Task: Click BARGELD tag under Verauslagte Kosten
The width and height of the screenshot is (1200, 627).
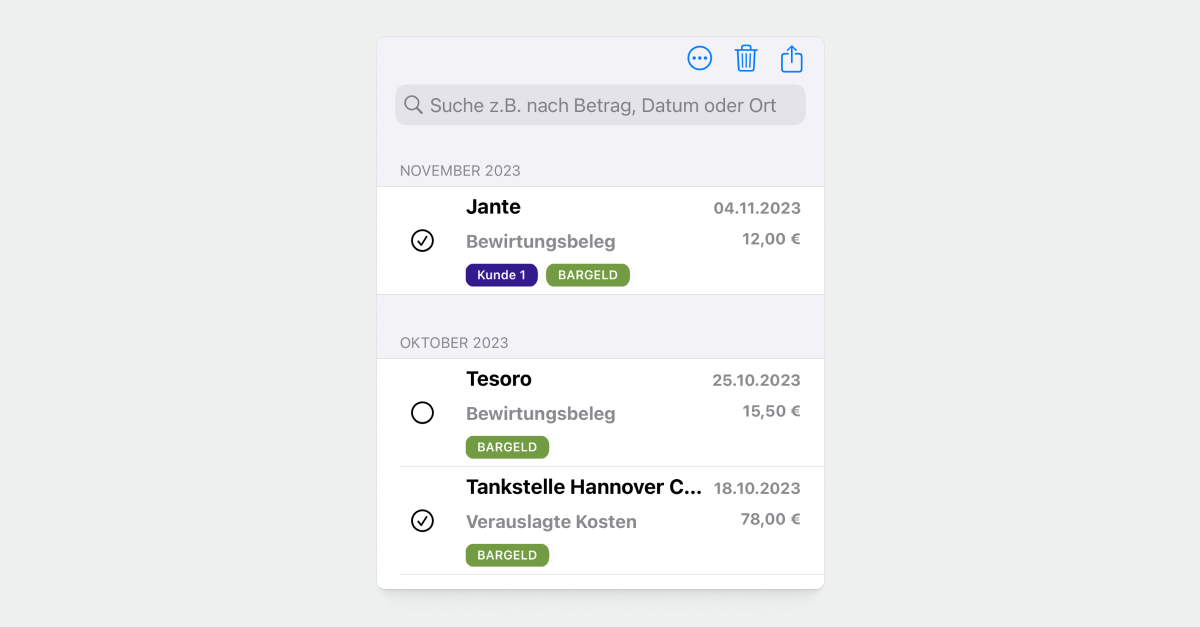Action: (507, 555)
